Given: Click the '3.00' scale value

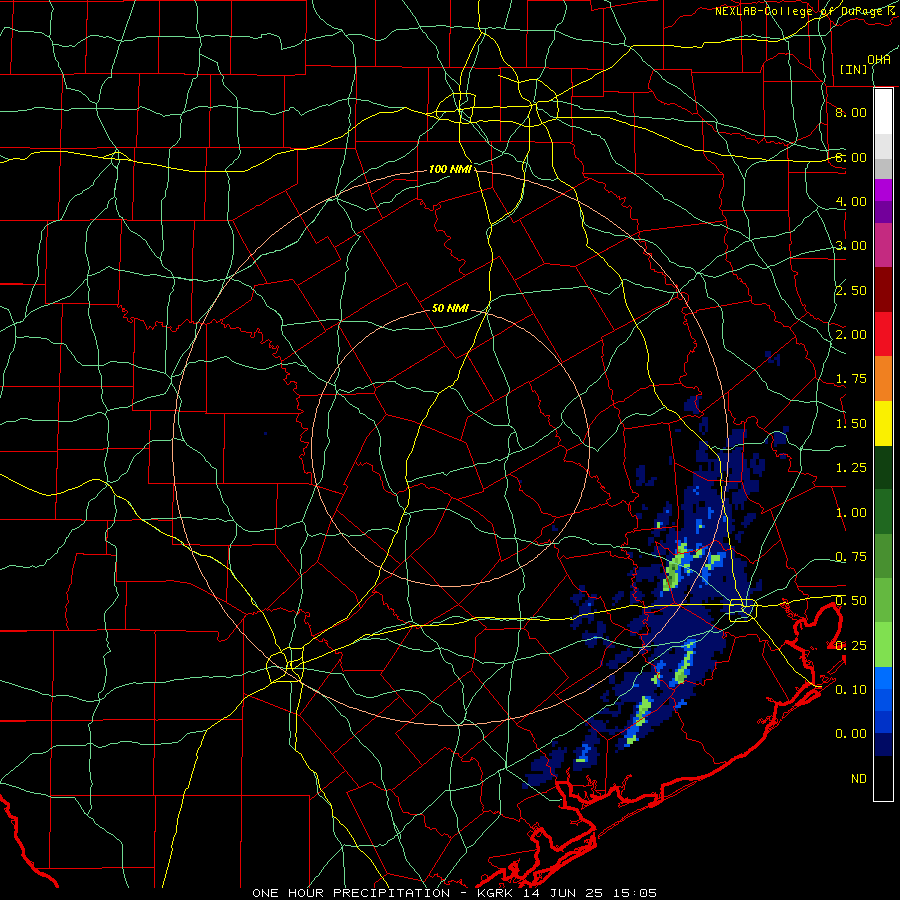Looking at the screenshot, I should coord(851,246).
